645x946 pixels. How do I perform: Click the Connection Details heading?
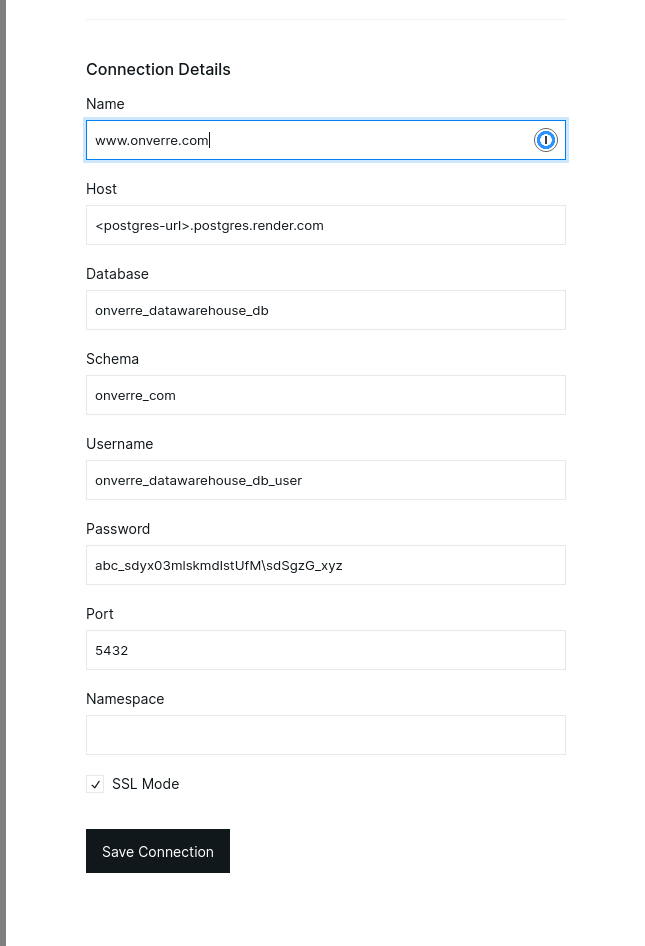[158, 69]
